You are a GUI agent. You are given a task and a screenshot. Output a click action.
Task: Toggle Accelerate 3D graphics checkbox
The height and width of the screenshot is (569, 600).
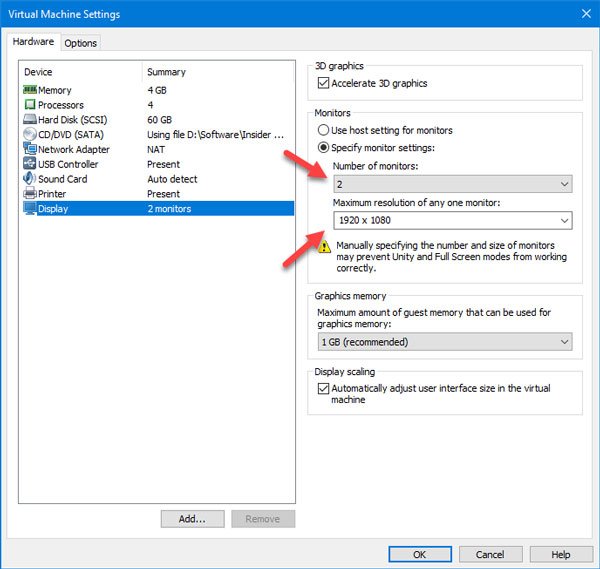(323, 83)
